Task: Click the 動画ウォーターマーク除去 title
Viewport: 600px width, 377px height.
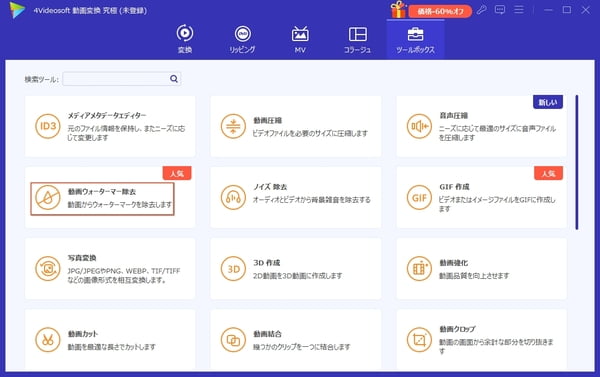Action: point(102,191)
